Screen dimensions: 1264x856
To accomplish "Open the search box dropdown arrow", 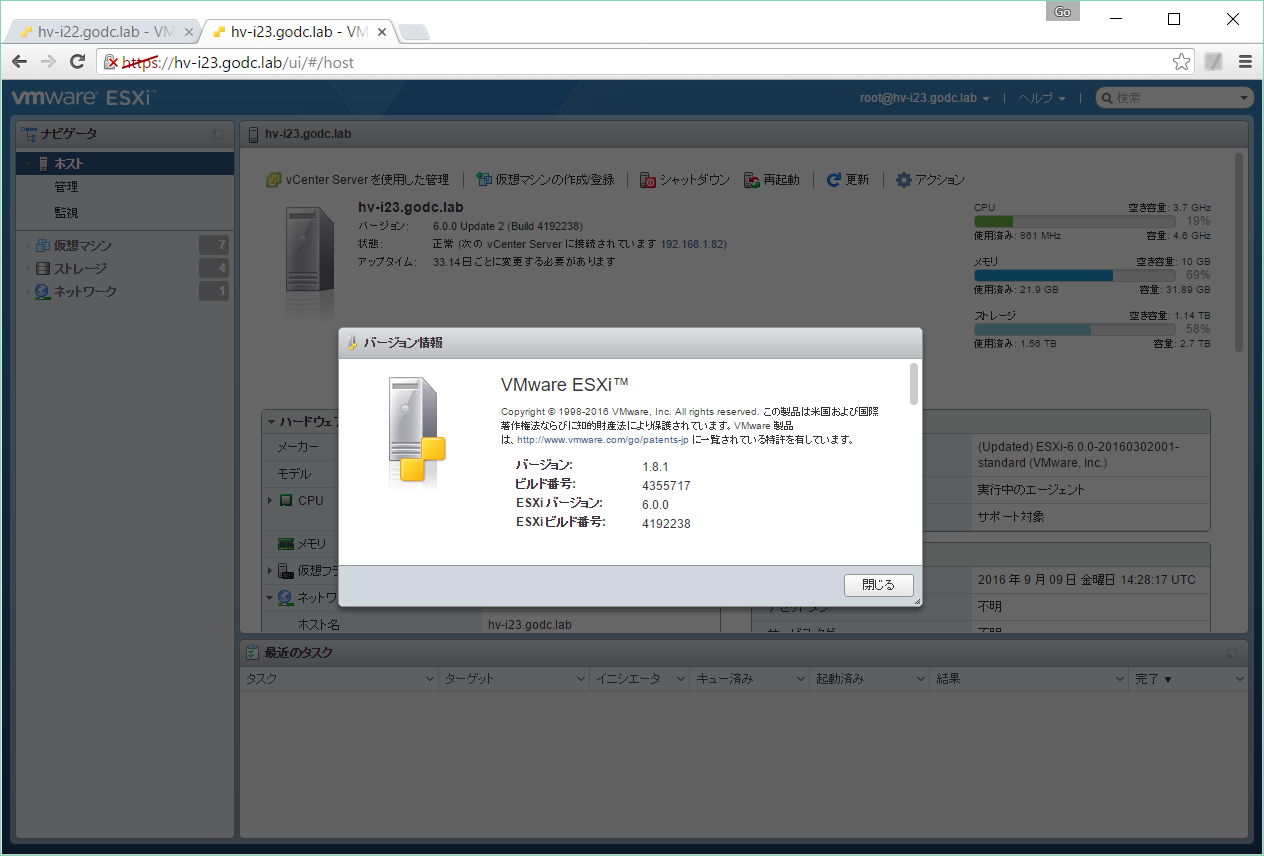I will 1244,98.
